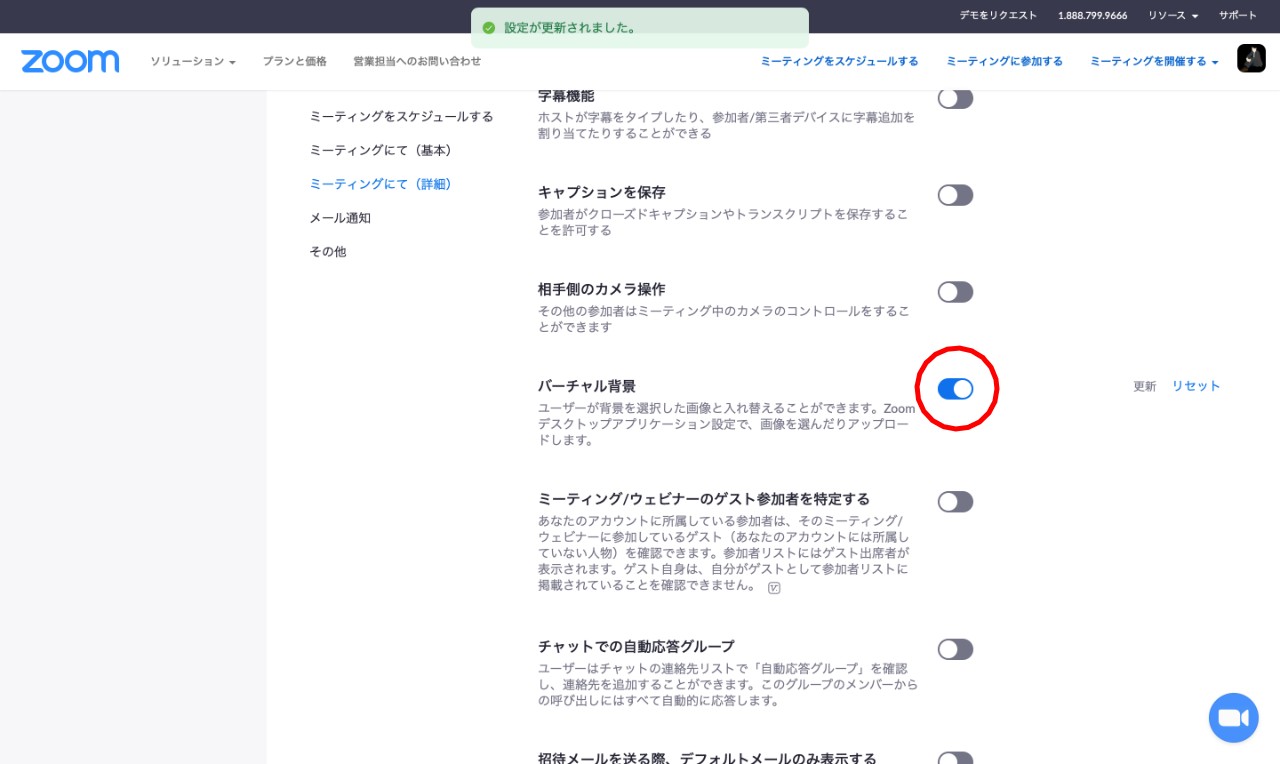Go to メール通知 sidebar section
The width and height of the screenshot is (1280, 764).
tap(340, 218)
